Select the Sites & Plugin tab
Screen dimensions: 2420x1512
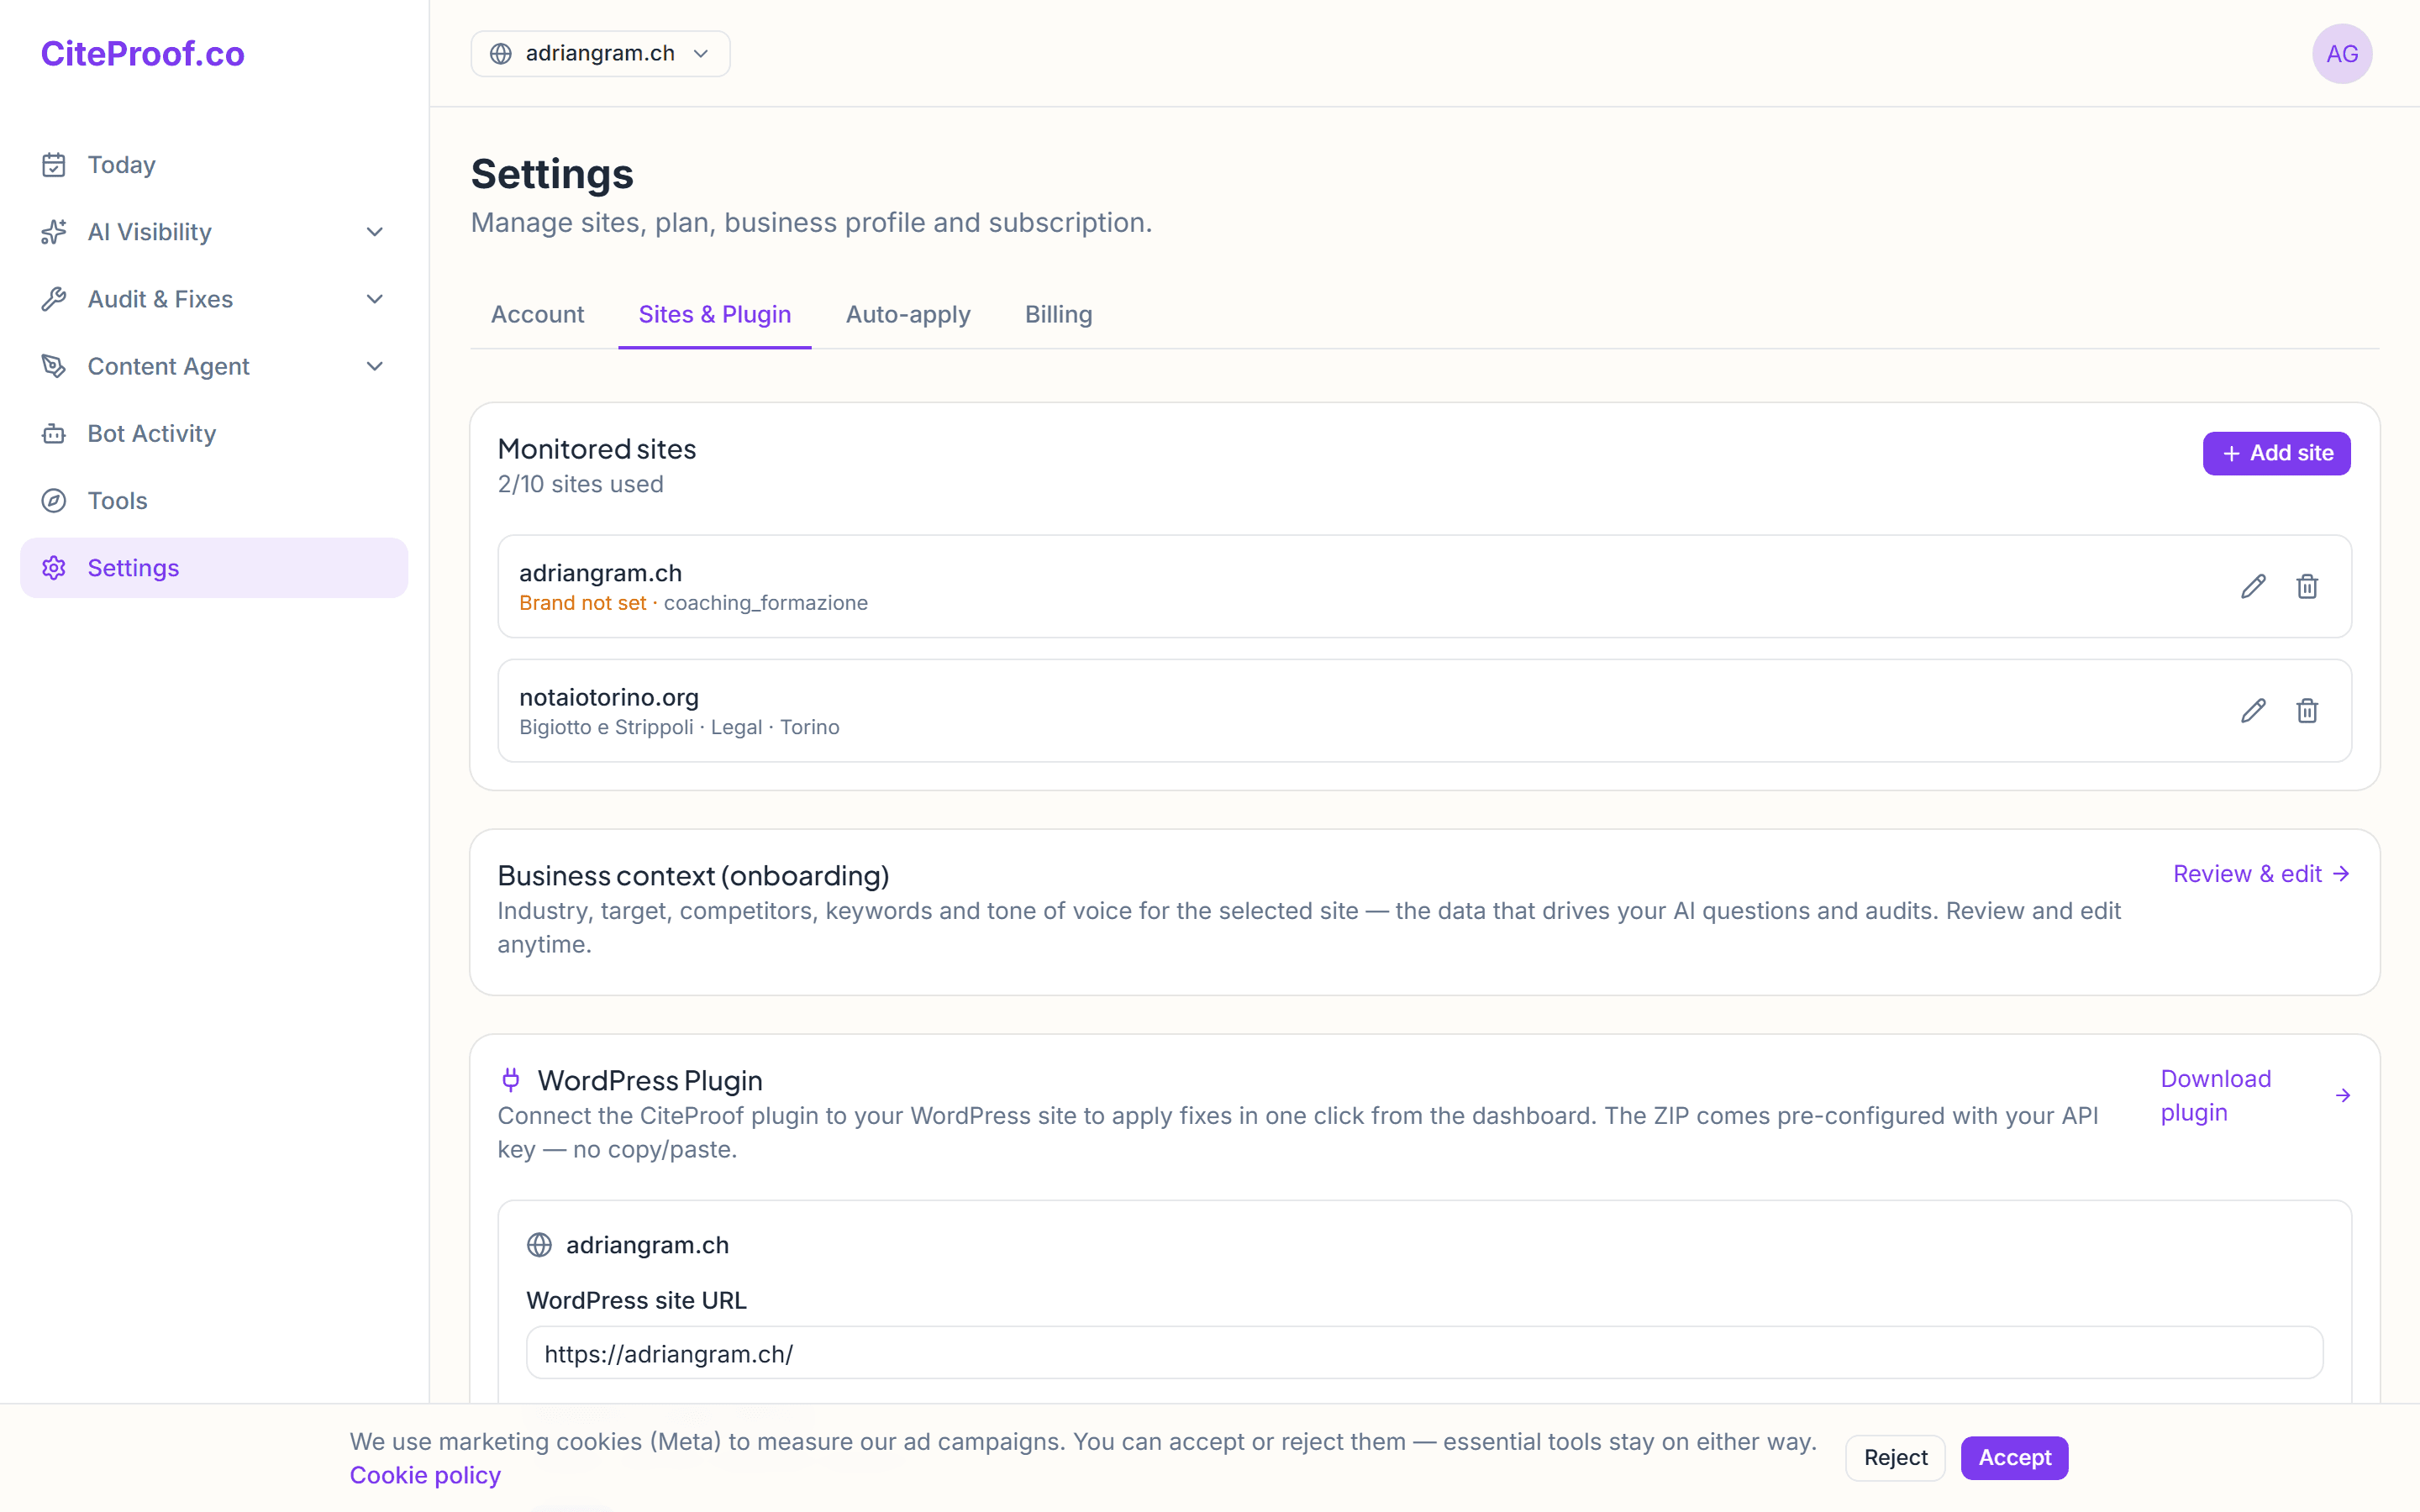tap(714, 314)
